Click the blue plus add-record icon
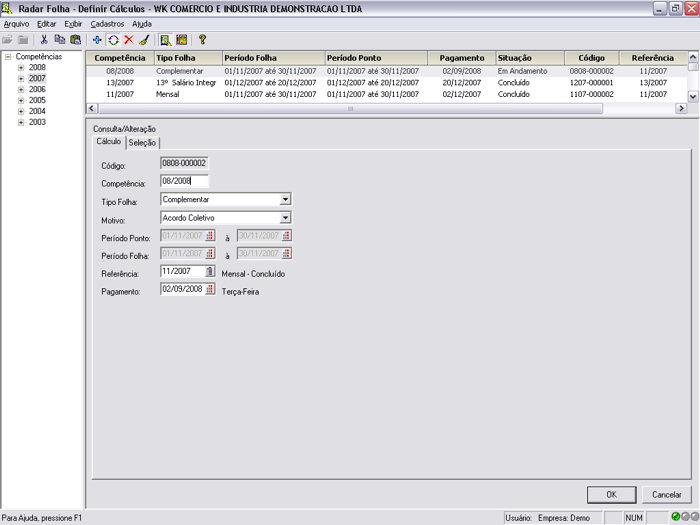This screenshot has width=700, height=525. [97, 40]
